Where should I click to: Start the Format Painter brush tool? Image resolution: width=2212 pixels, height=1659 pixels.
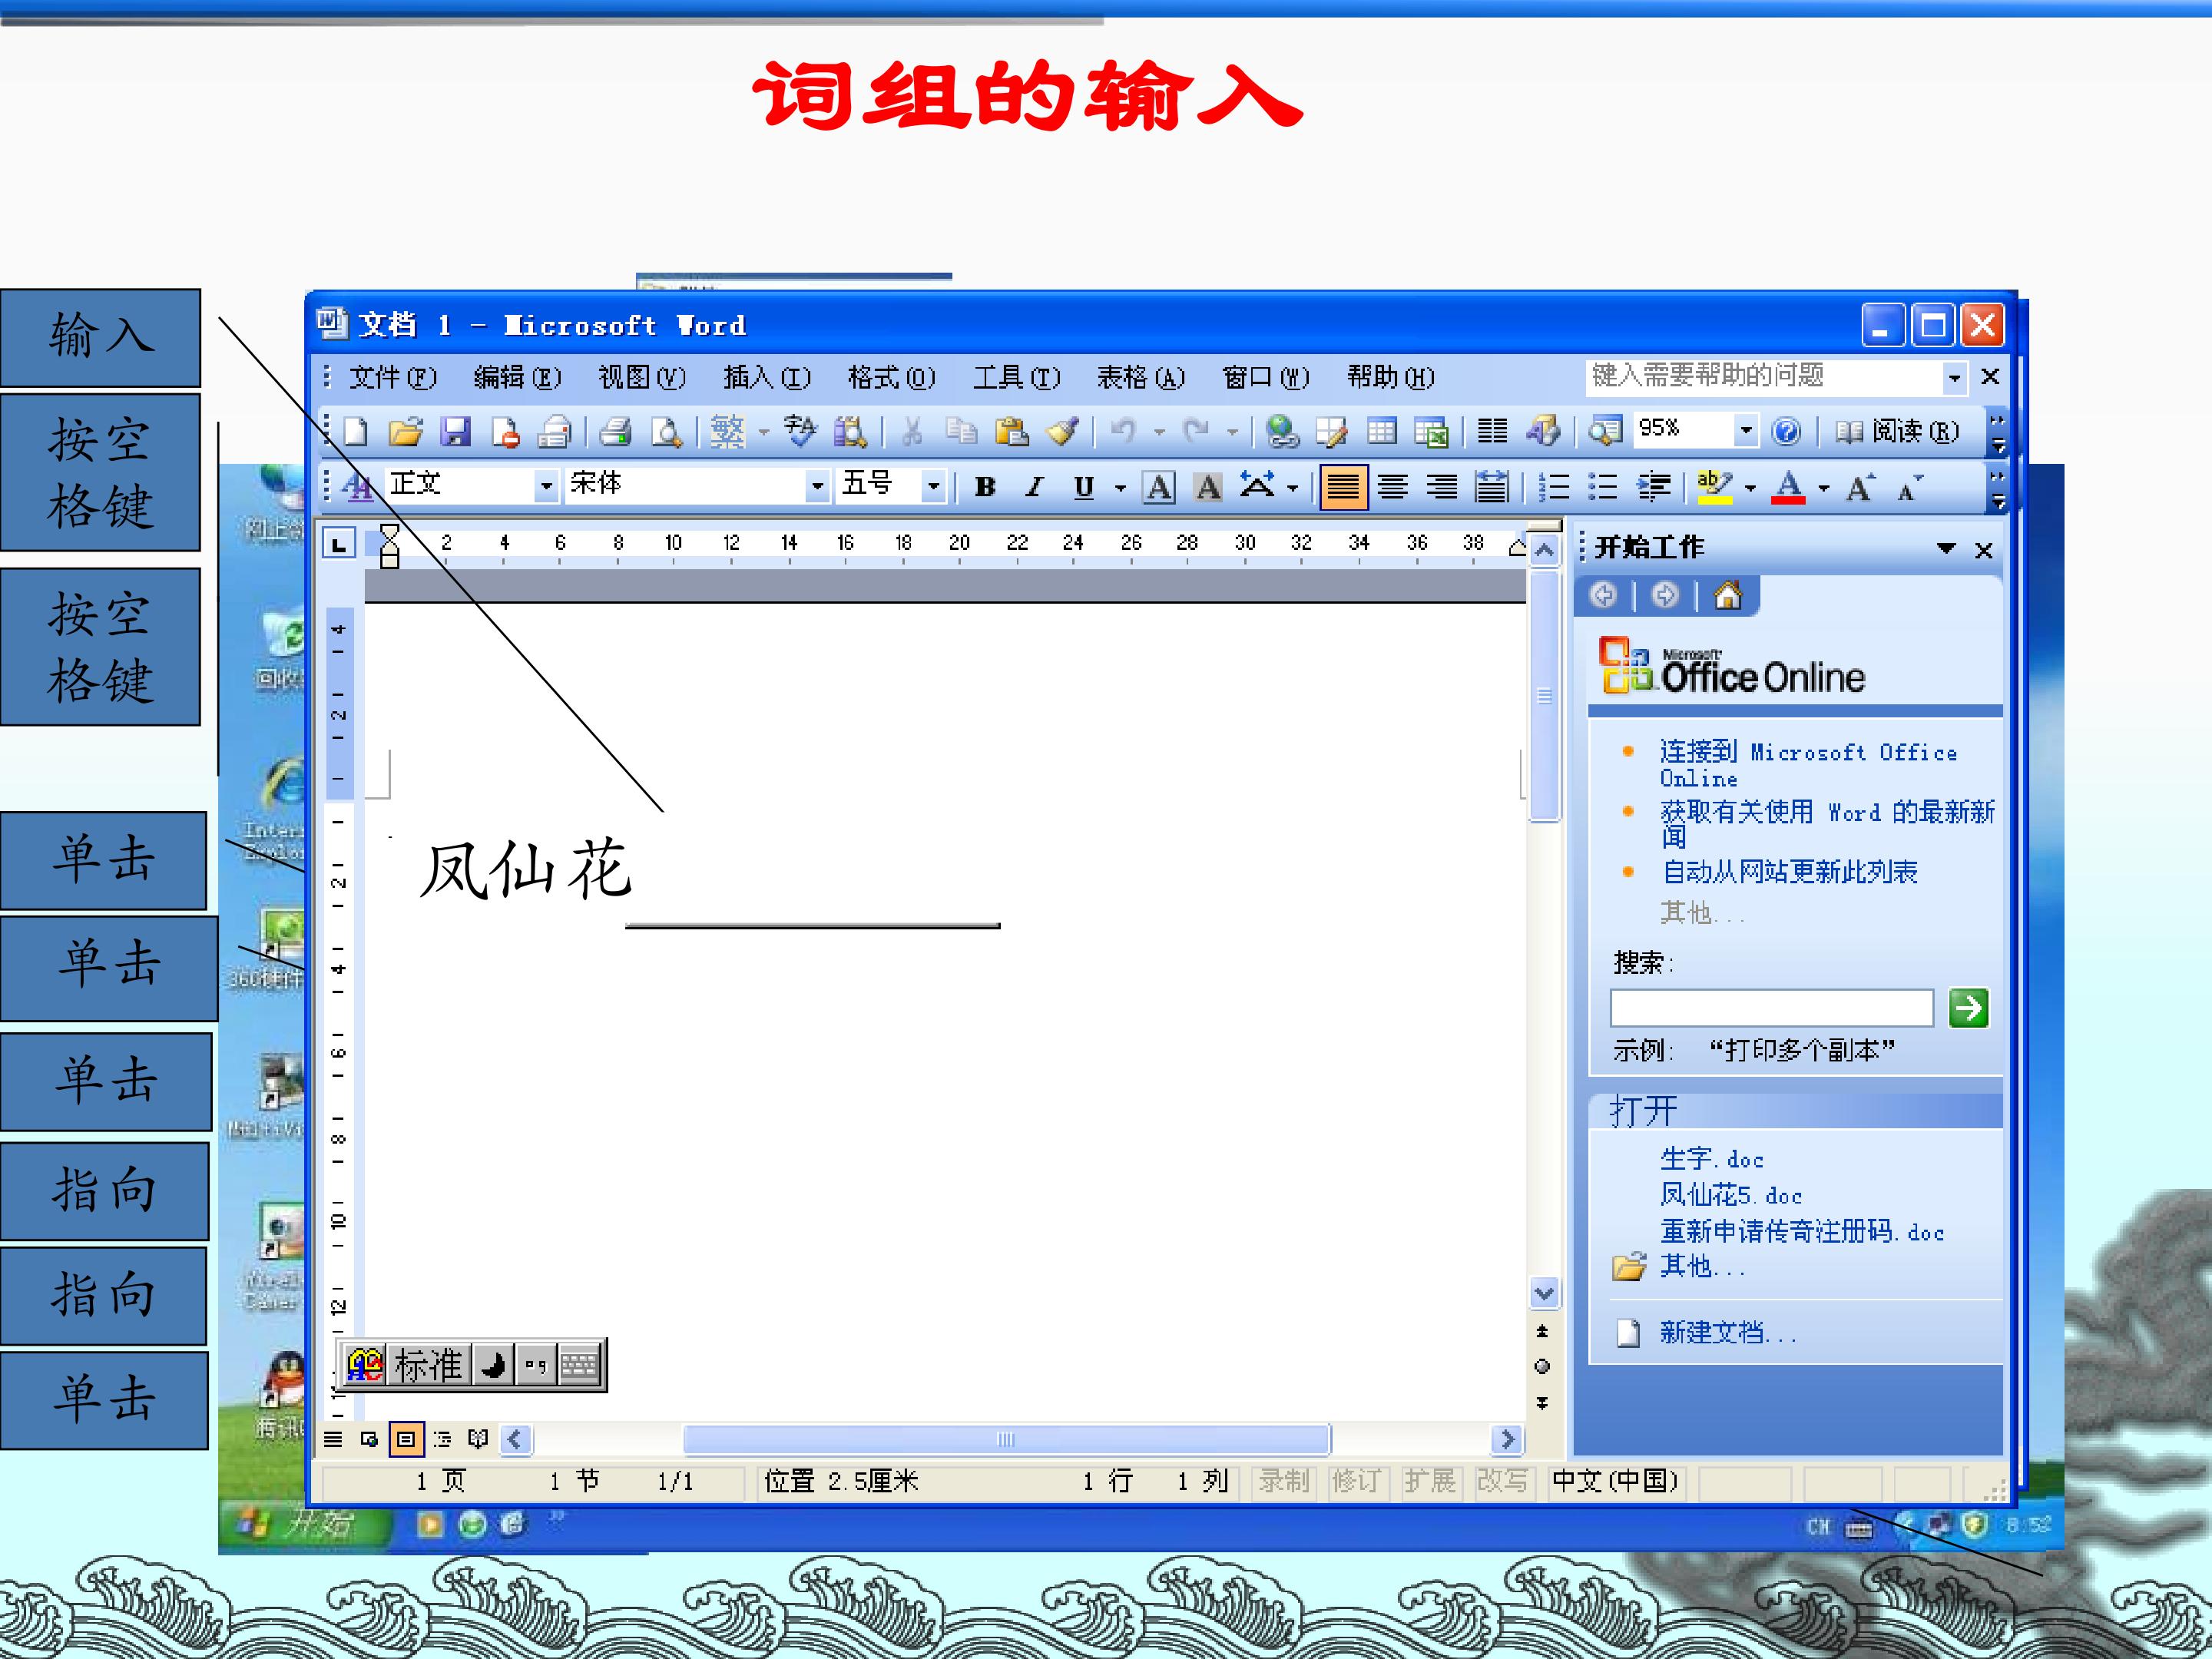[x=1061, y=432]
